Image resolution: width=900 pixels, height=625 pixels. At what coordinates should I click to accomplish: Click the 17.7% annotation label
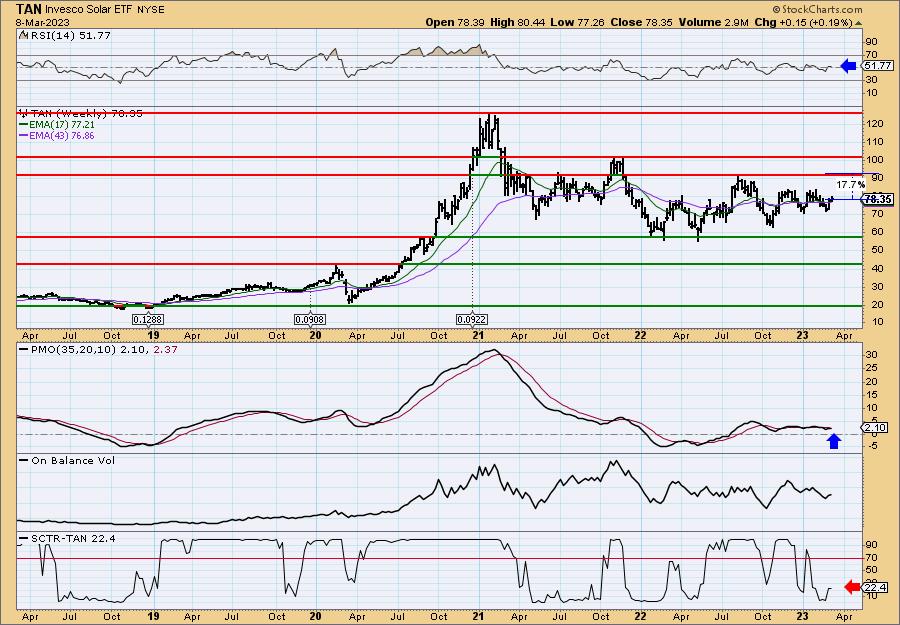[850, 185]
